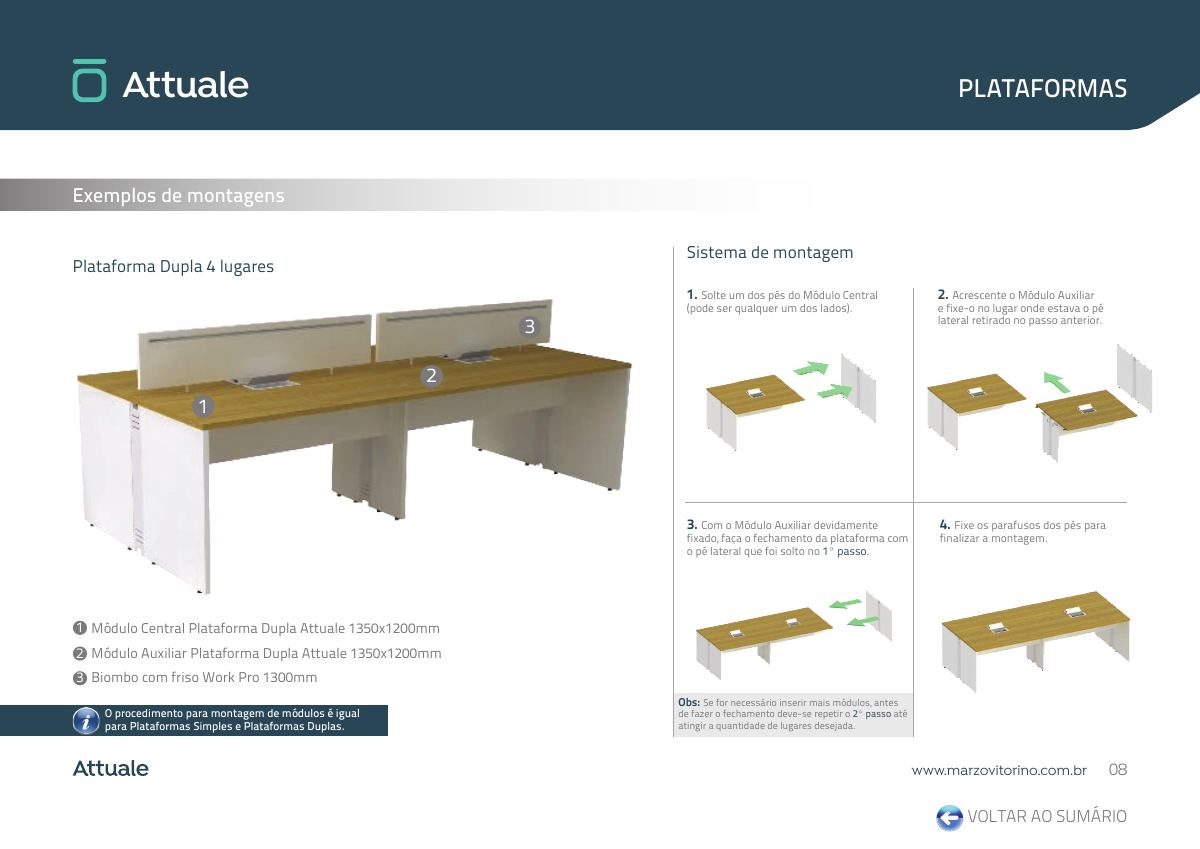Click VOLTAR AO SUMÁRIO link
Image resolution: width=1200 pixels, height=849 pixels.
1047,817
